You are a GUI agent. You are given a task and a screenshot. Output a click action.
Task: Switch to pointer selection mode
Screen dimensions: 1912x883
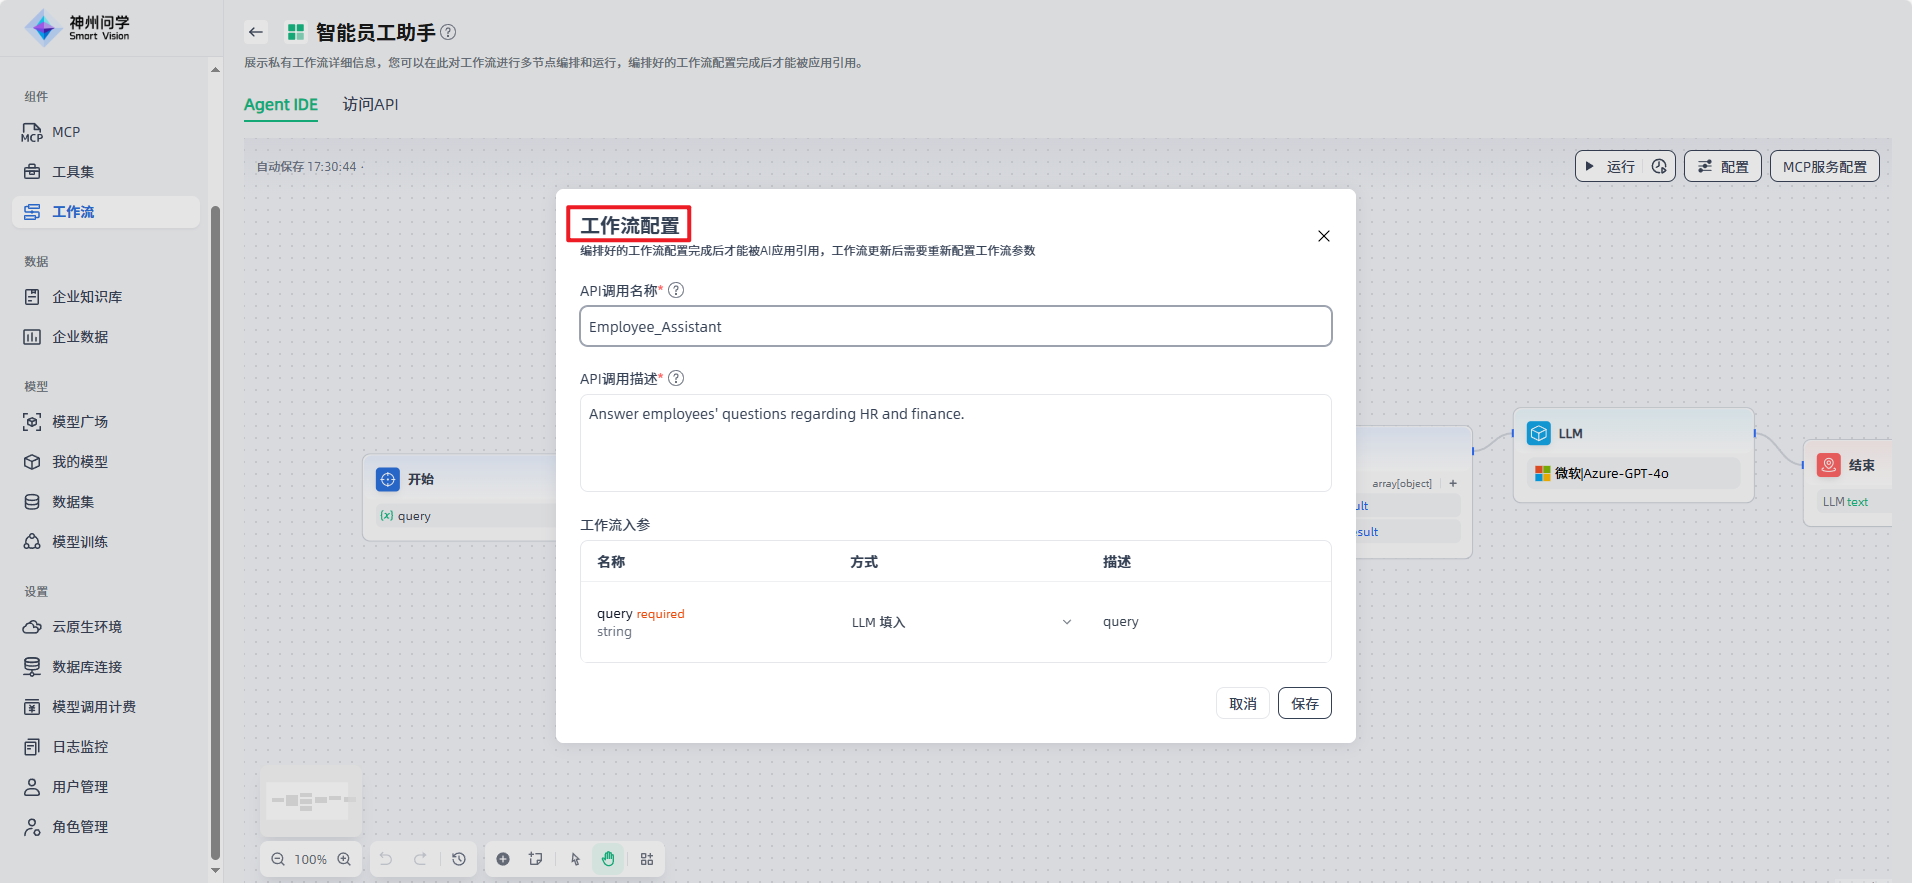point(575,859)
